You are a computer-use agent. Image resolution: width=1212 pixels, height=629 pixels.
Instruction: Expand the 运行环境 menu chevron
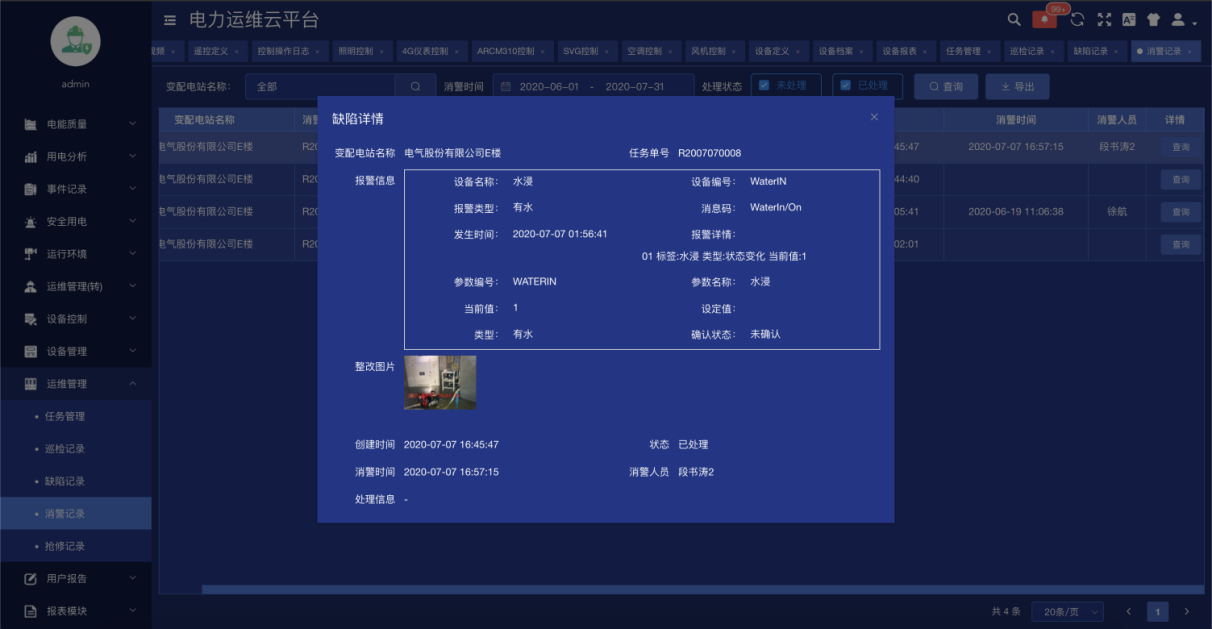pos(132,254)
